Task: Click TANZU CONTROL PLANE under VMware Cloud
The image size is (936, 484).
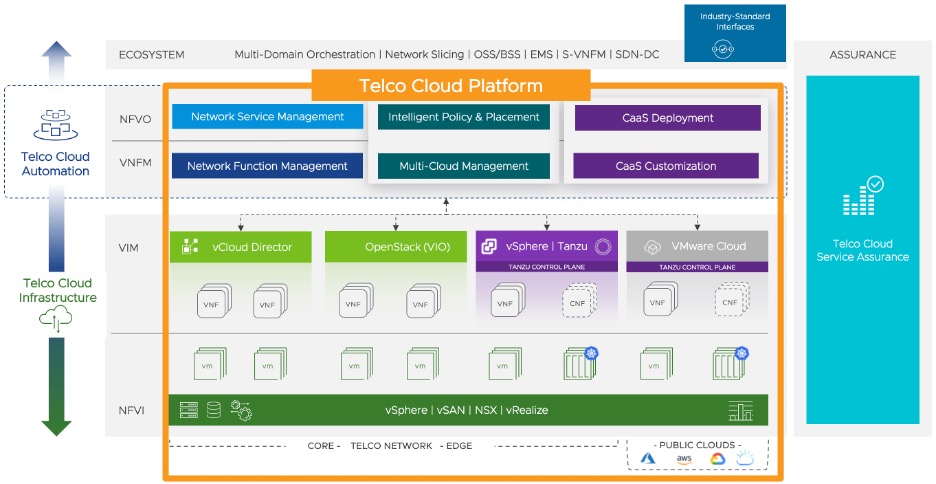Action: coord(697,267)
